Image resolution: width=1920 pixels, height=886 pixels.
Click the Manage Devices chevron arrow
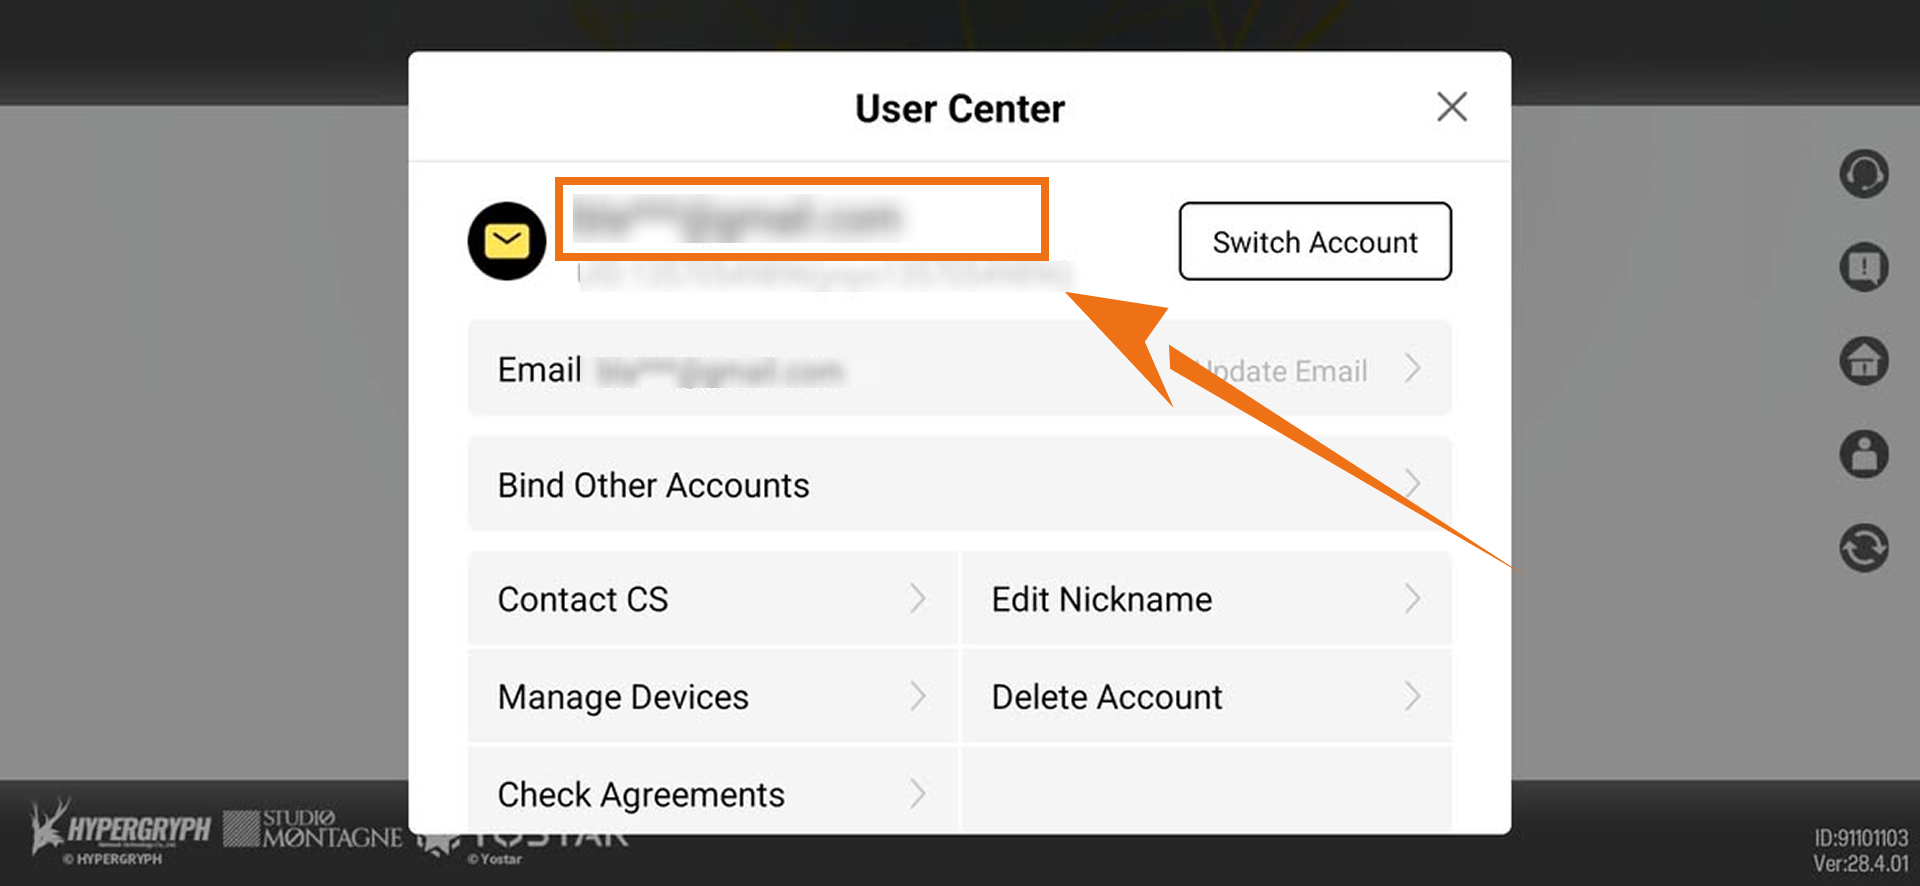[918, 696]
